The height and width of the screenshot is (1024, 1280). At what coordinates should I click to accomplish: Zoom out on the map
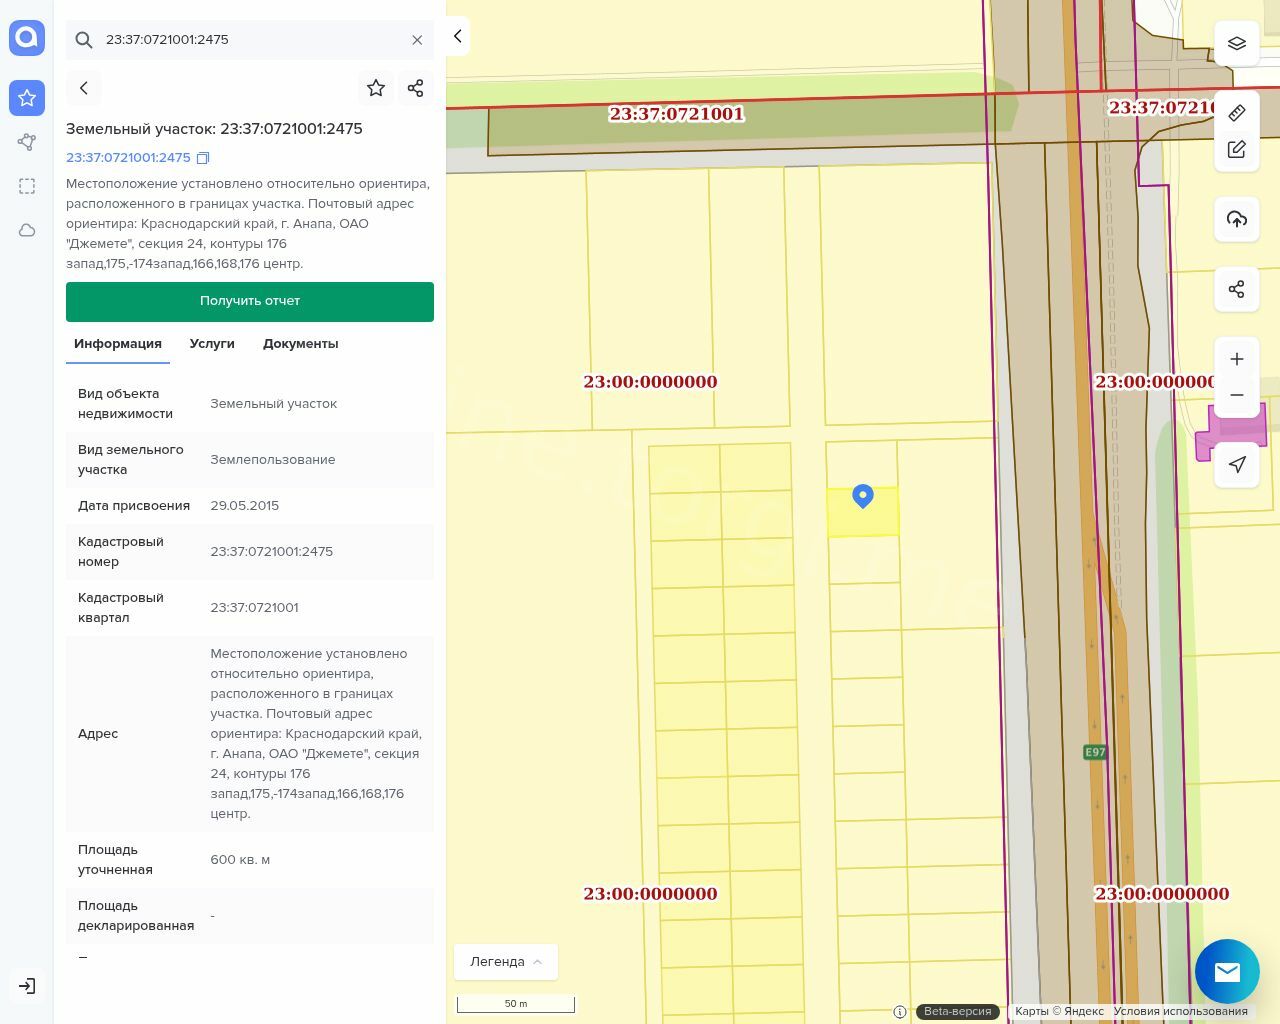[1236, 395]
